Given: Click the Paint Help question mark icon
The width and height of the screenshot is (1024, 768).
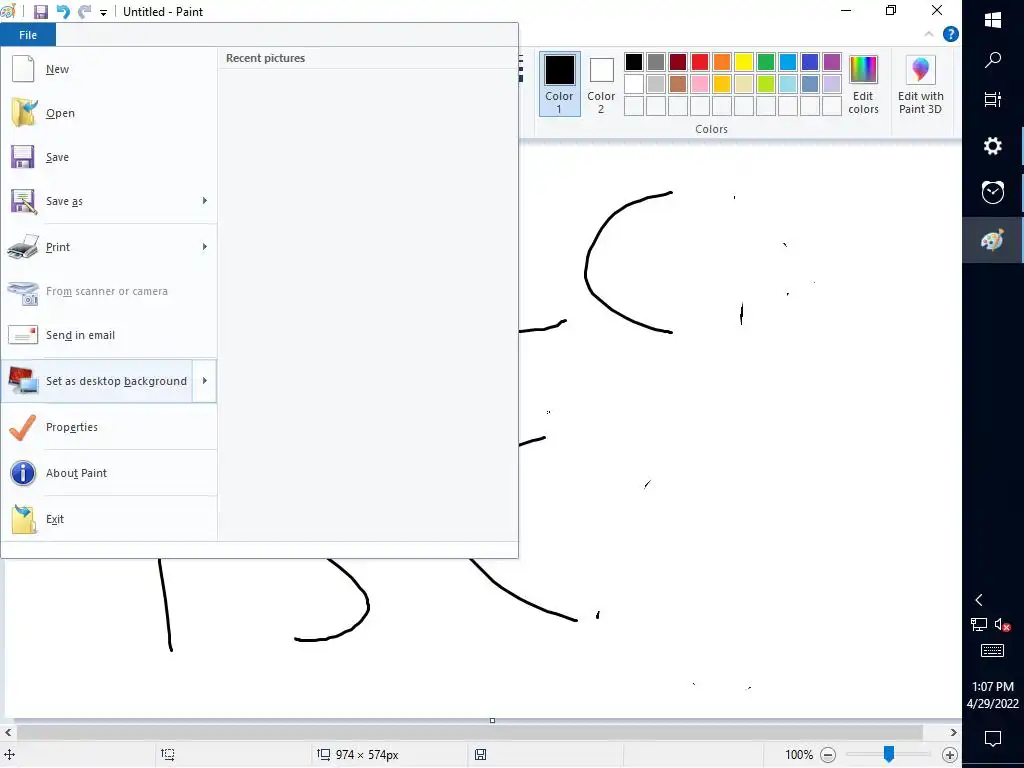Looking at the screenshot, I should tap(951, 34).
